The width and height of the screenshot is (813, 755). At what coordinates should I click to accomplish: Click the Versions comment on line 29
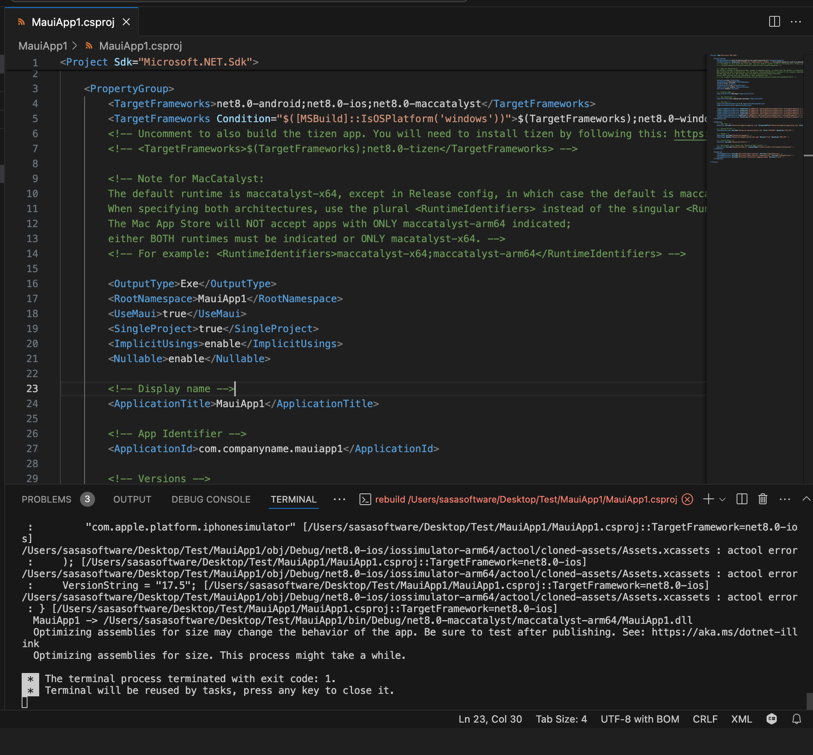point(159,478)
